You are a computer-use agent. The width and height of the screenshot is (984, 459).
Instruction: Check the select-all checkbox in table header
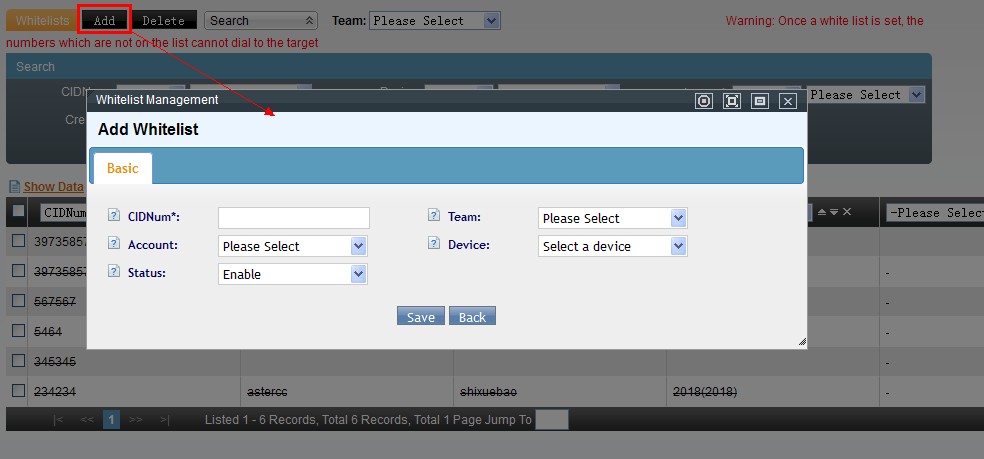pos(19,211)
